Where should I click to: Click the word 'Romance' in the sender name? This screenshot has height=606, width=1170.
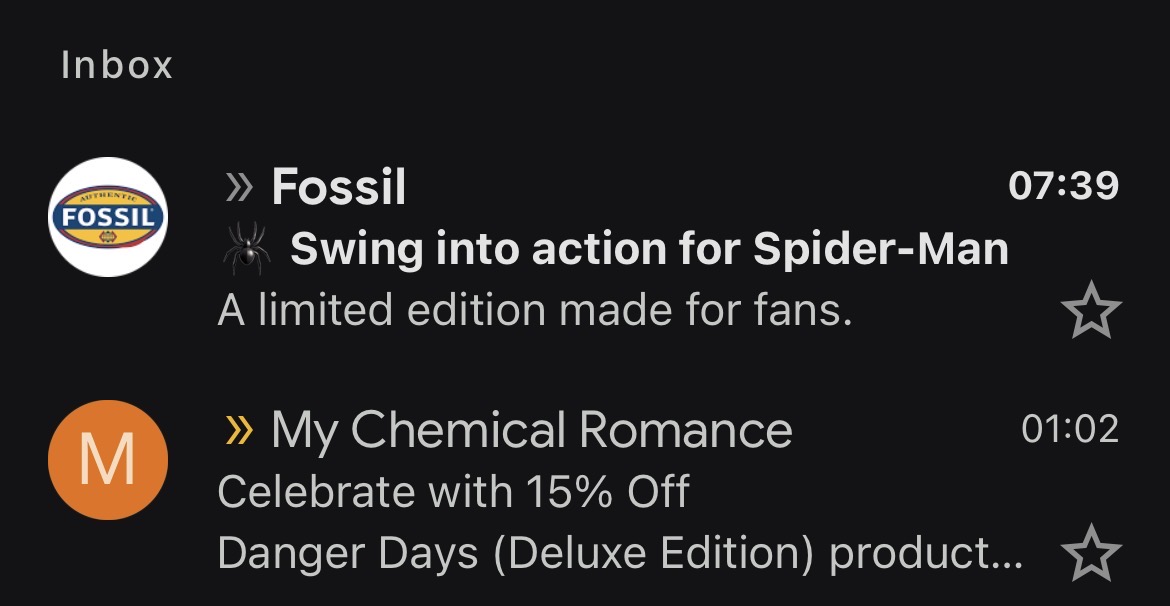(685, 431)
